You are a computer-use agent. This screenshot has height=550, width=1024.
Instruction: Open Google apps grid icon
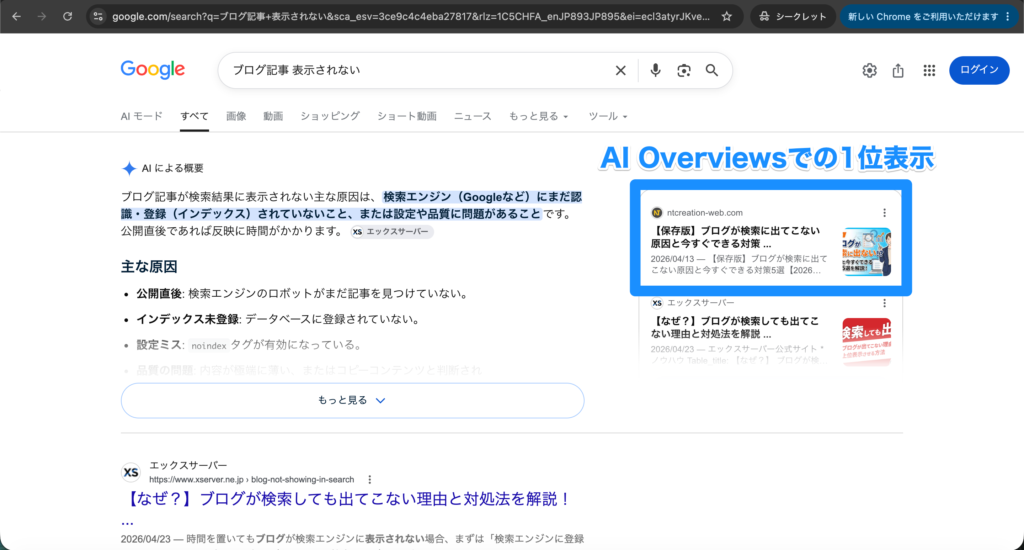tap(929, 71)
